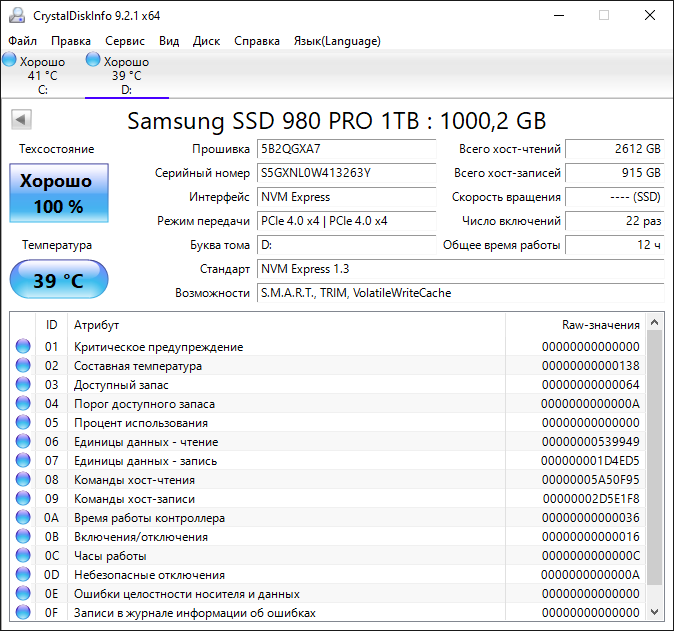The height and width of the screenshot is (631, 674).
Task: Click status orb of attribute 0A row
Action: pos(23,518)
